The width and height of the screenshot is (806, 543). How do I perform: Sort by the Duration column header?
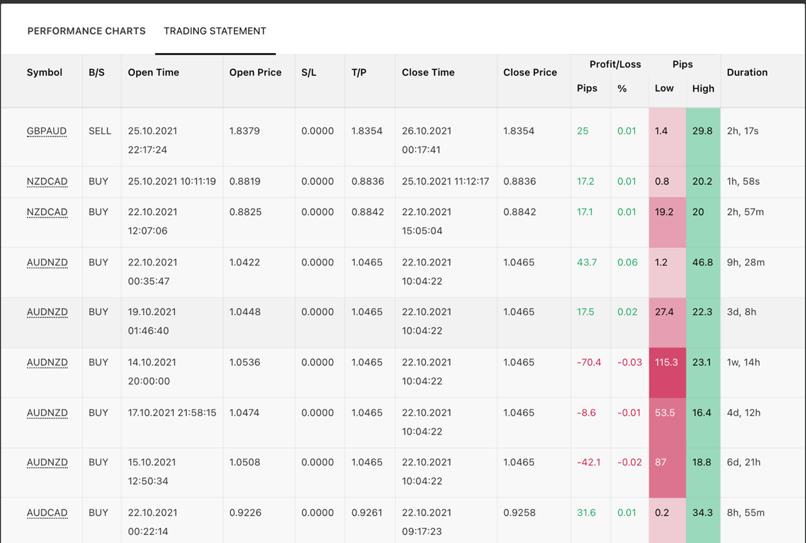[x=747, y=73]
